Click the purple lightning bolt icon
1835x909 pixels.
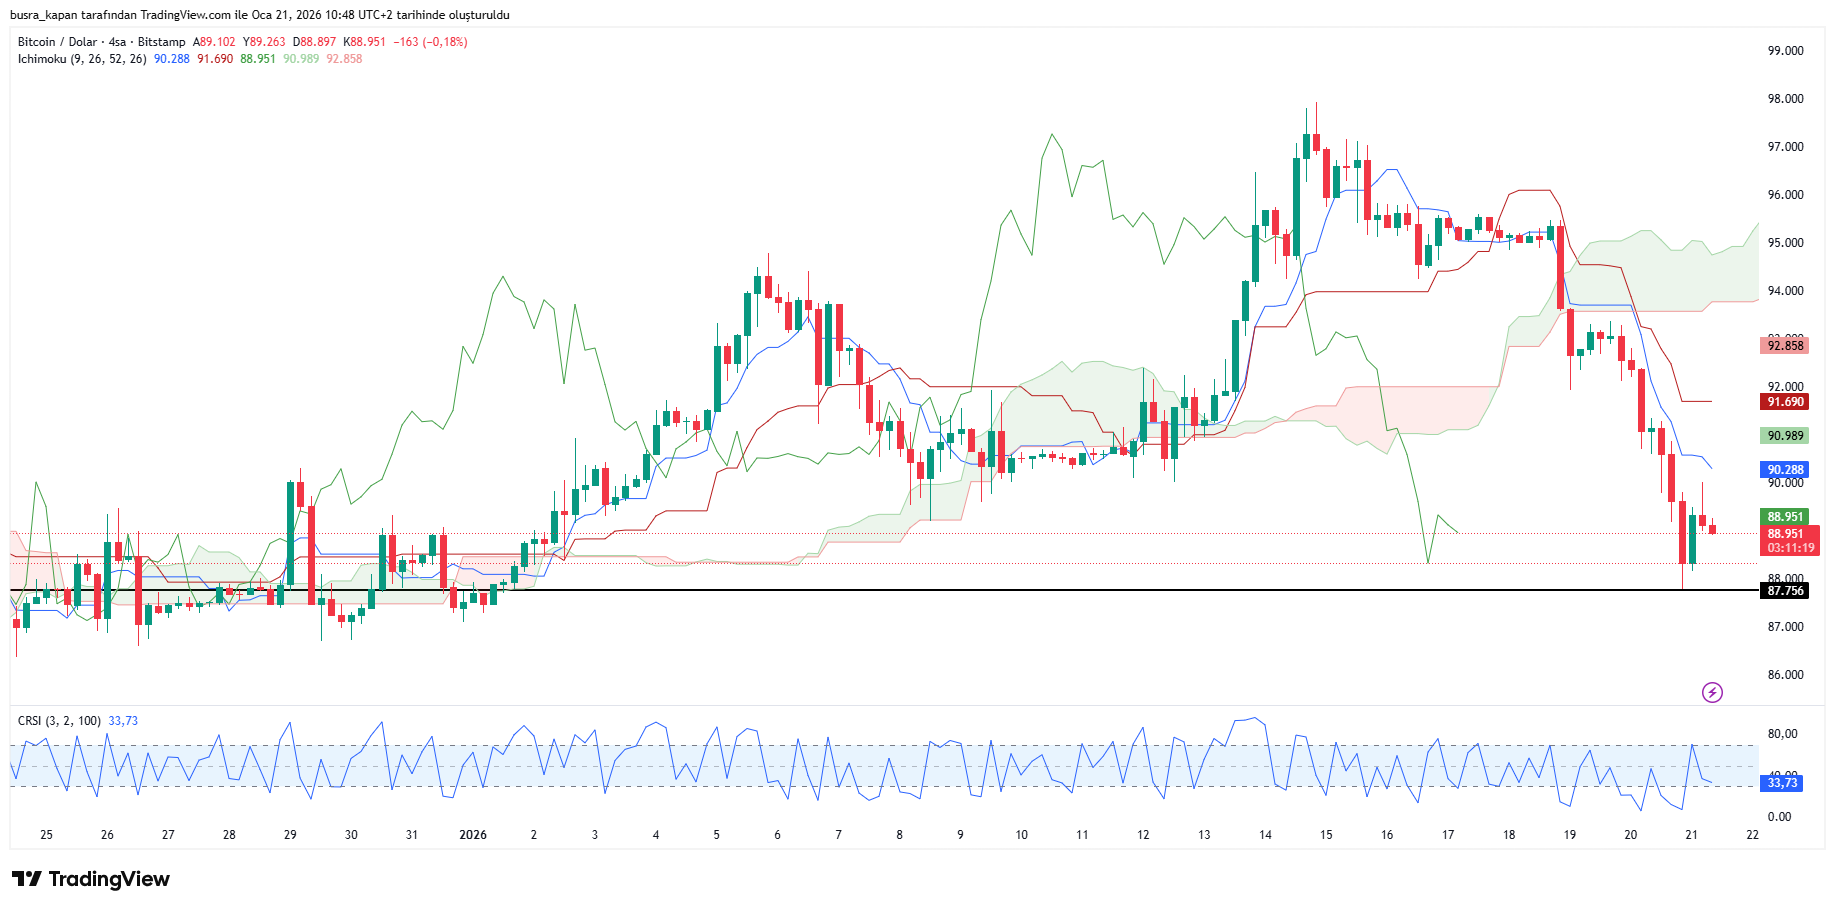(x=1712, y=692)
